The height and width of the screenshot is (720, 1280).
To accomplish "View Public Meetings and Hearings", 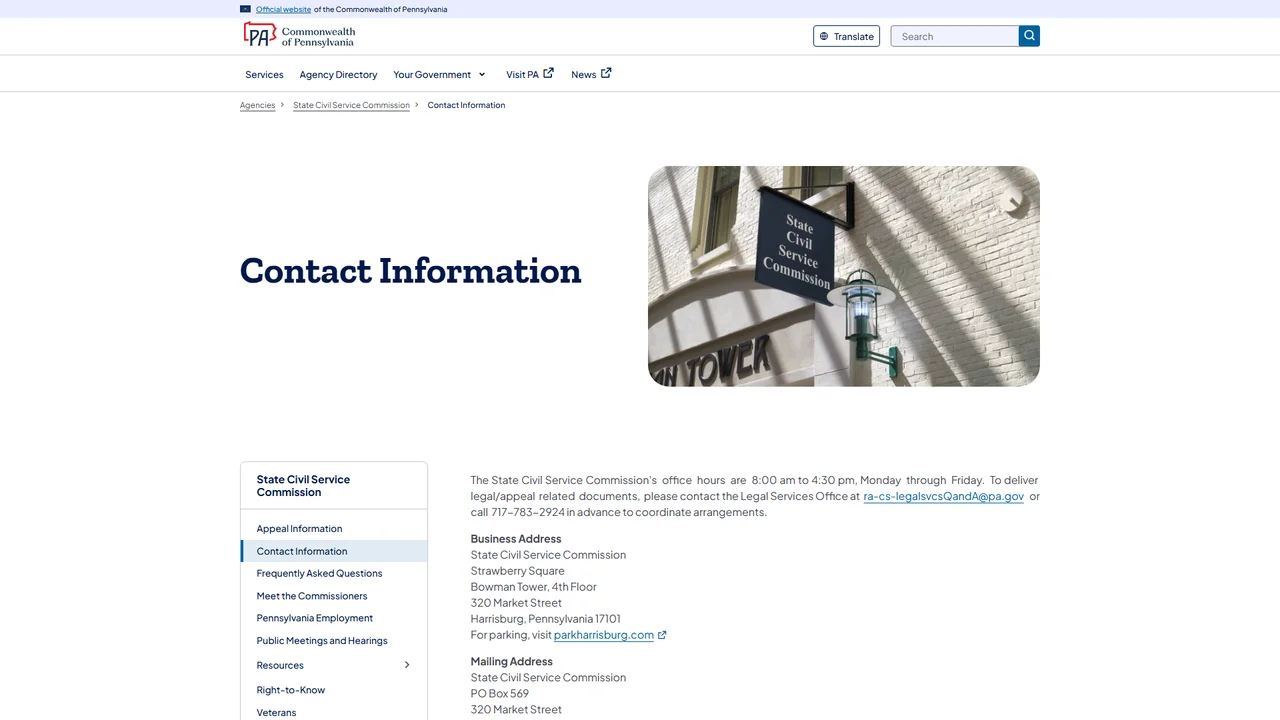I will [x=322, y=641].
